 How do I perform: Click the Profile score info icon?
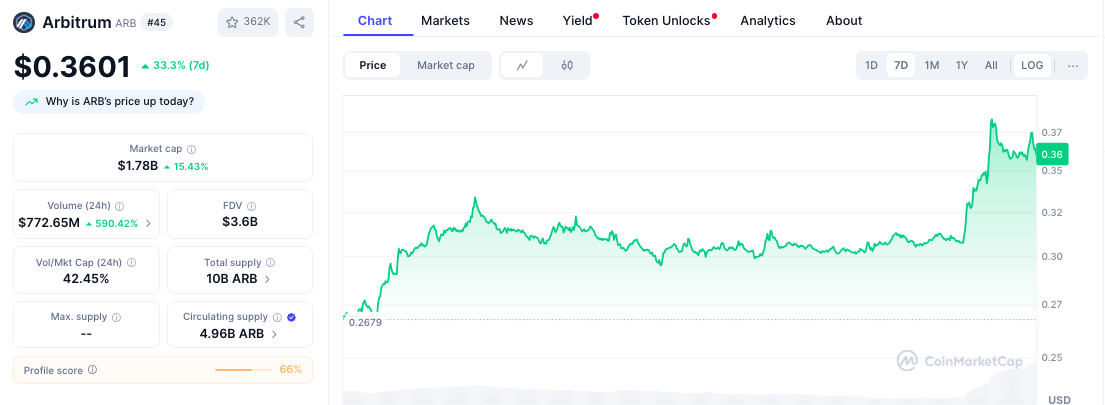tap(92, 370)
